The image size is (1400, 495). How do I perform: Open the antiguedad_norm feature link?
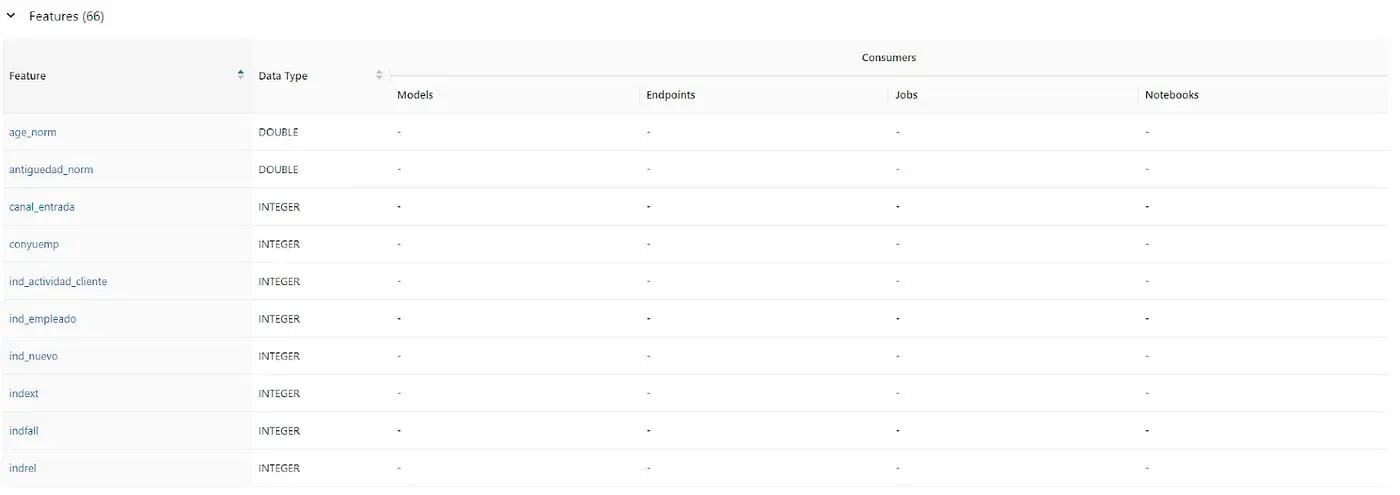51,170
